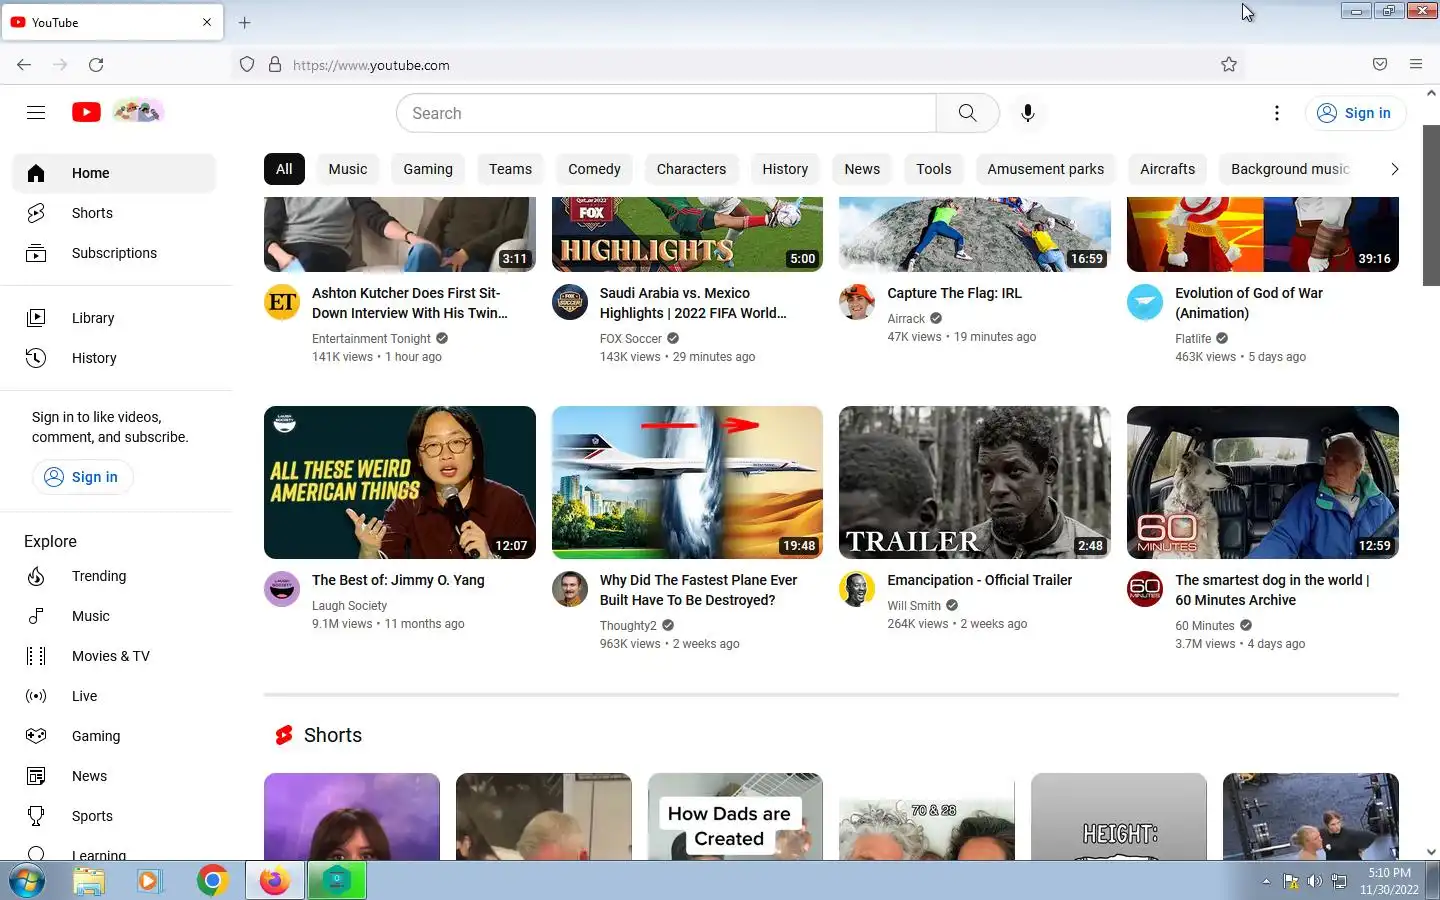Open Library in sidebar

pyautogui.click(x=114, y=318)
